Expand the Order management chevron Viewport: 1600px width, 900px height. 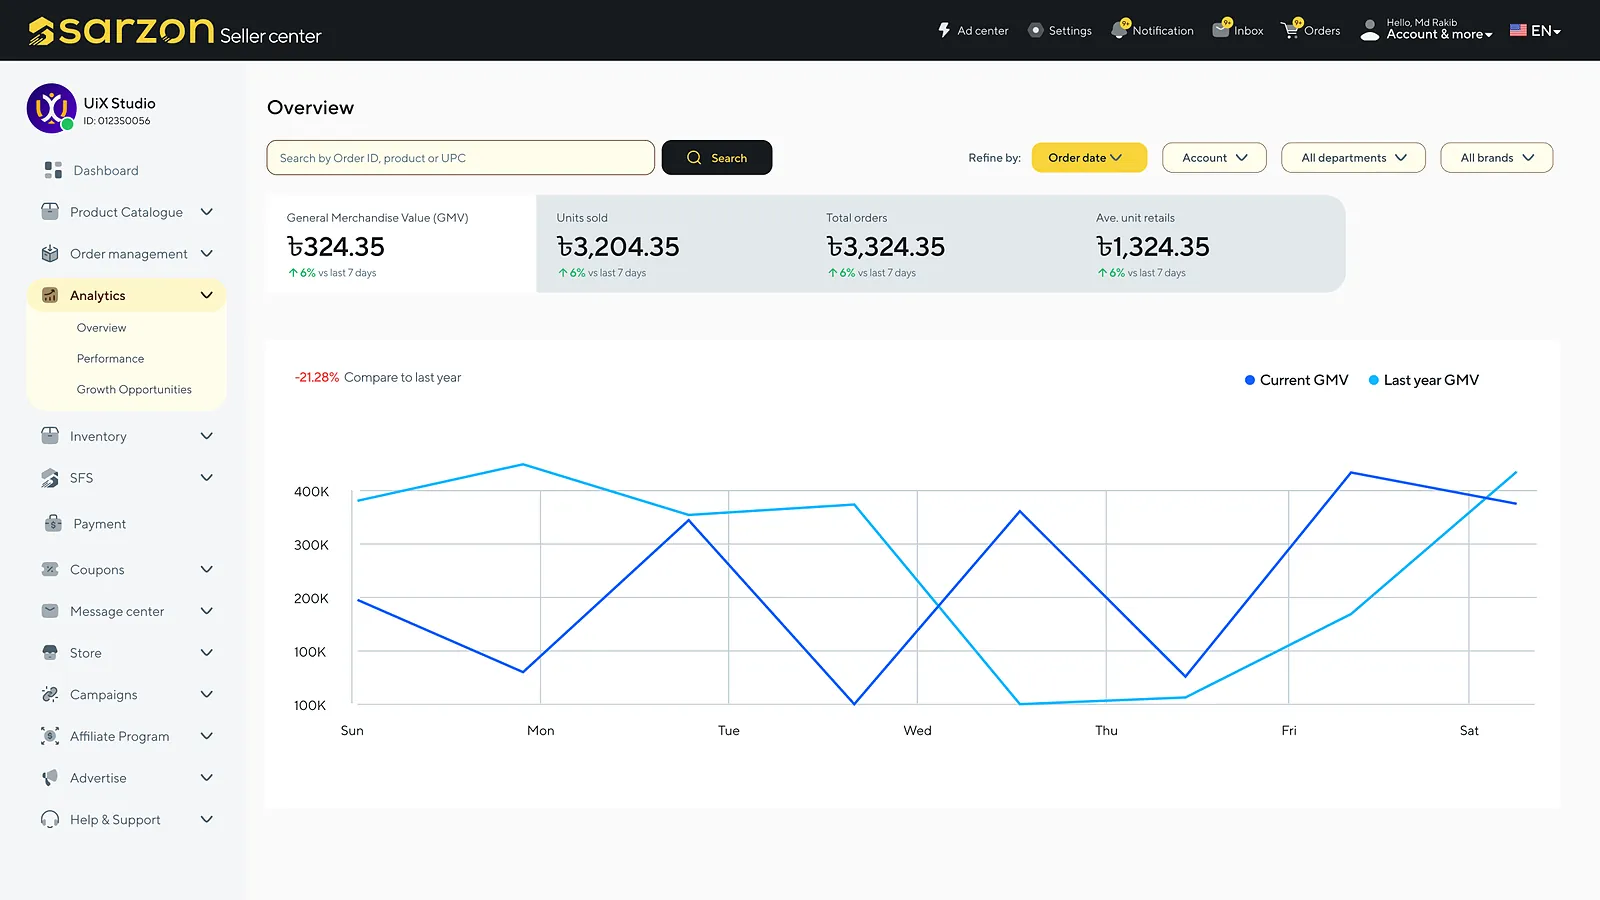click(x=207, y=254)
